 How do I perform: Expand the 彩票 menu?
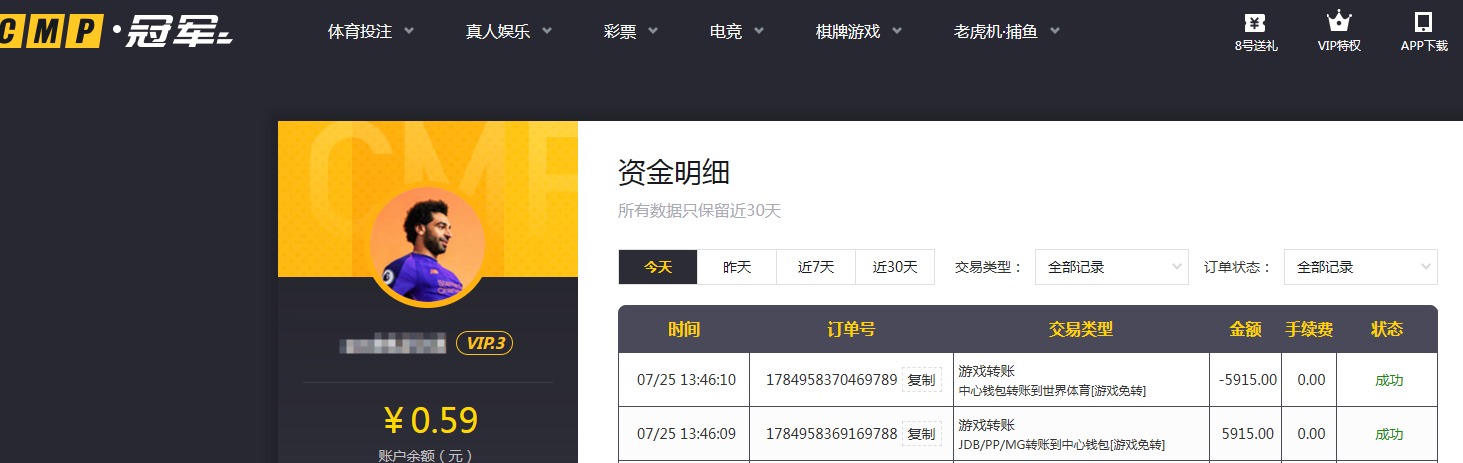point(631,31)
